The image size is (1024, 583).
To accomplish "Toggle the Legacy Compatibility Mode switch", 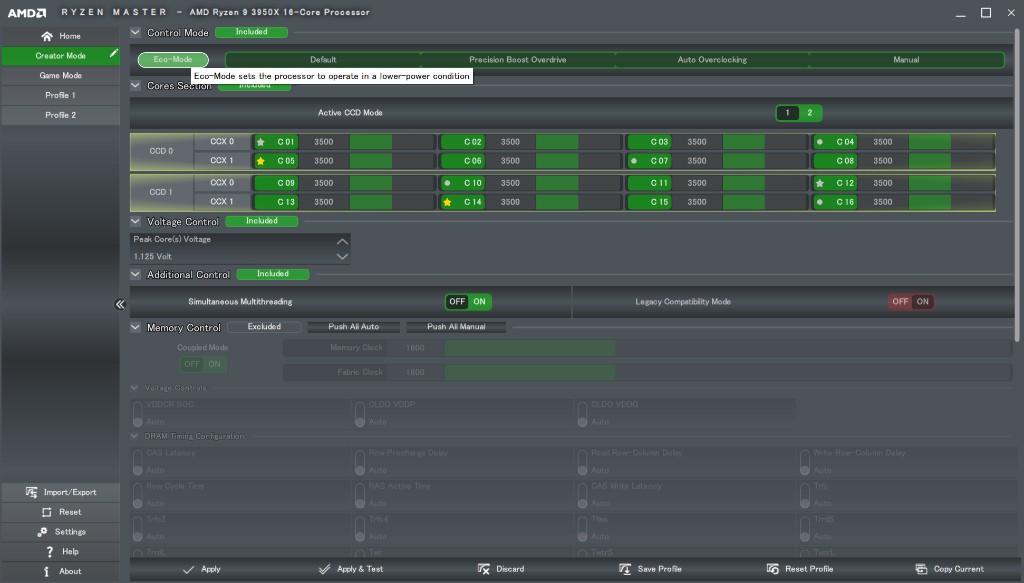I will point(911,301).
